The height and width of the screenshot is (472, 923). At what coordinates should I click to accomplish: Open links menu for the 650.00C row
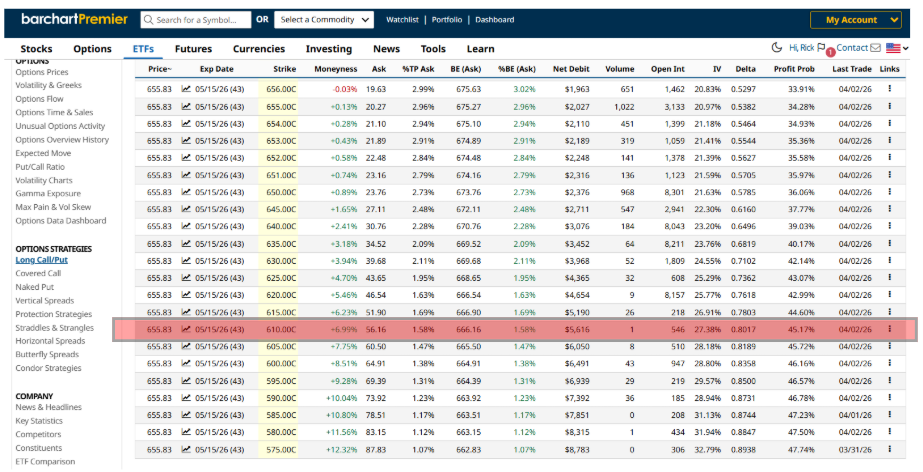coord(889,192)
